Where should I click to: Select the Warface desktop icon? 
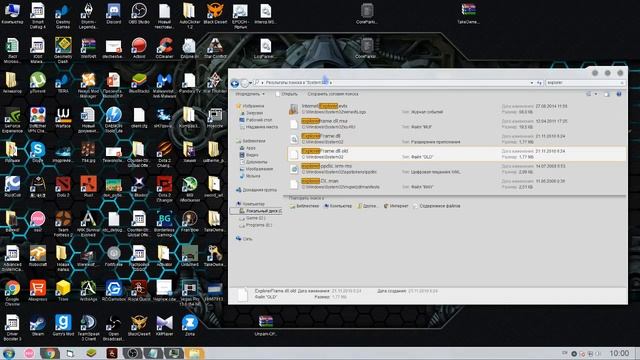pos(63,118)
